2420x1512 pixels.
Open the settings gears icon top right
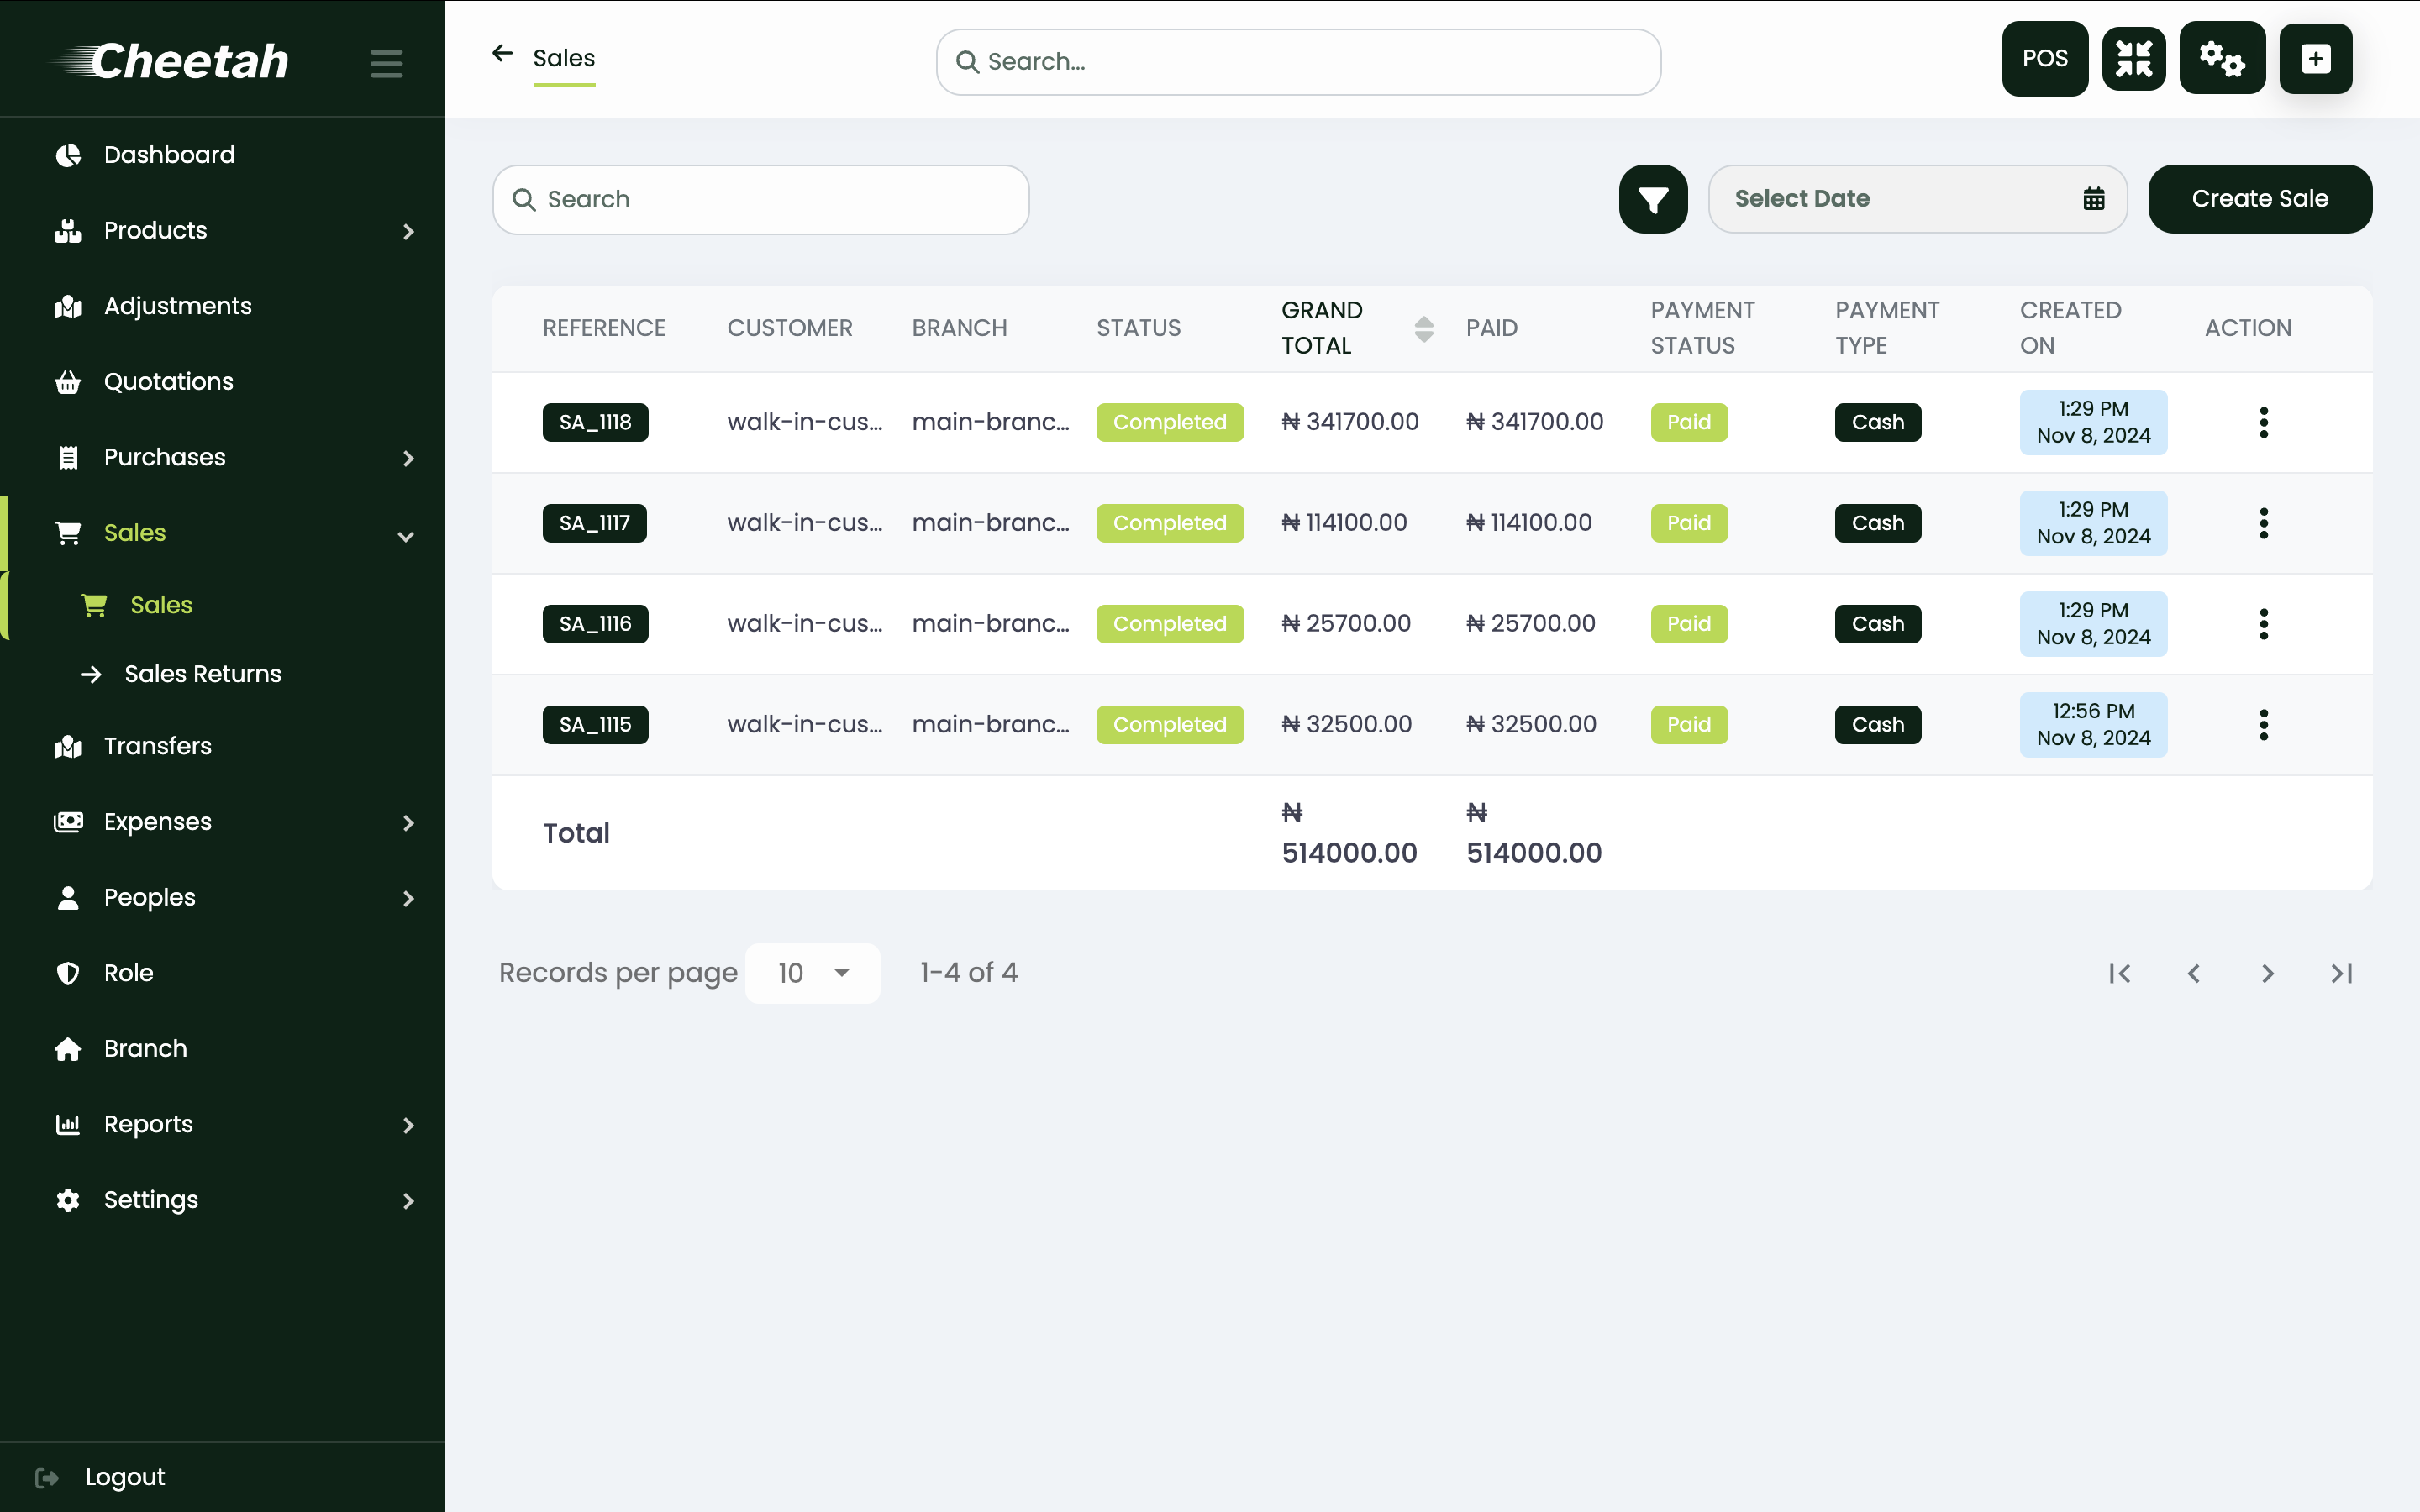point(2223,58)
